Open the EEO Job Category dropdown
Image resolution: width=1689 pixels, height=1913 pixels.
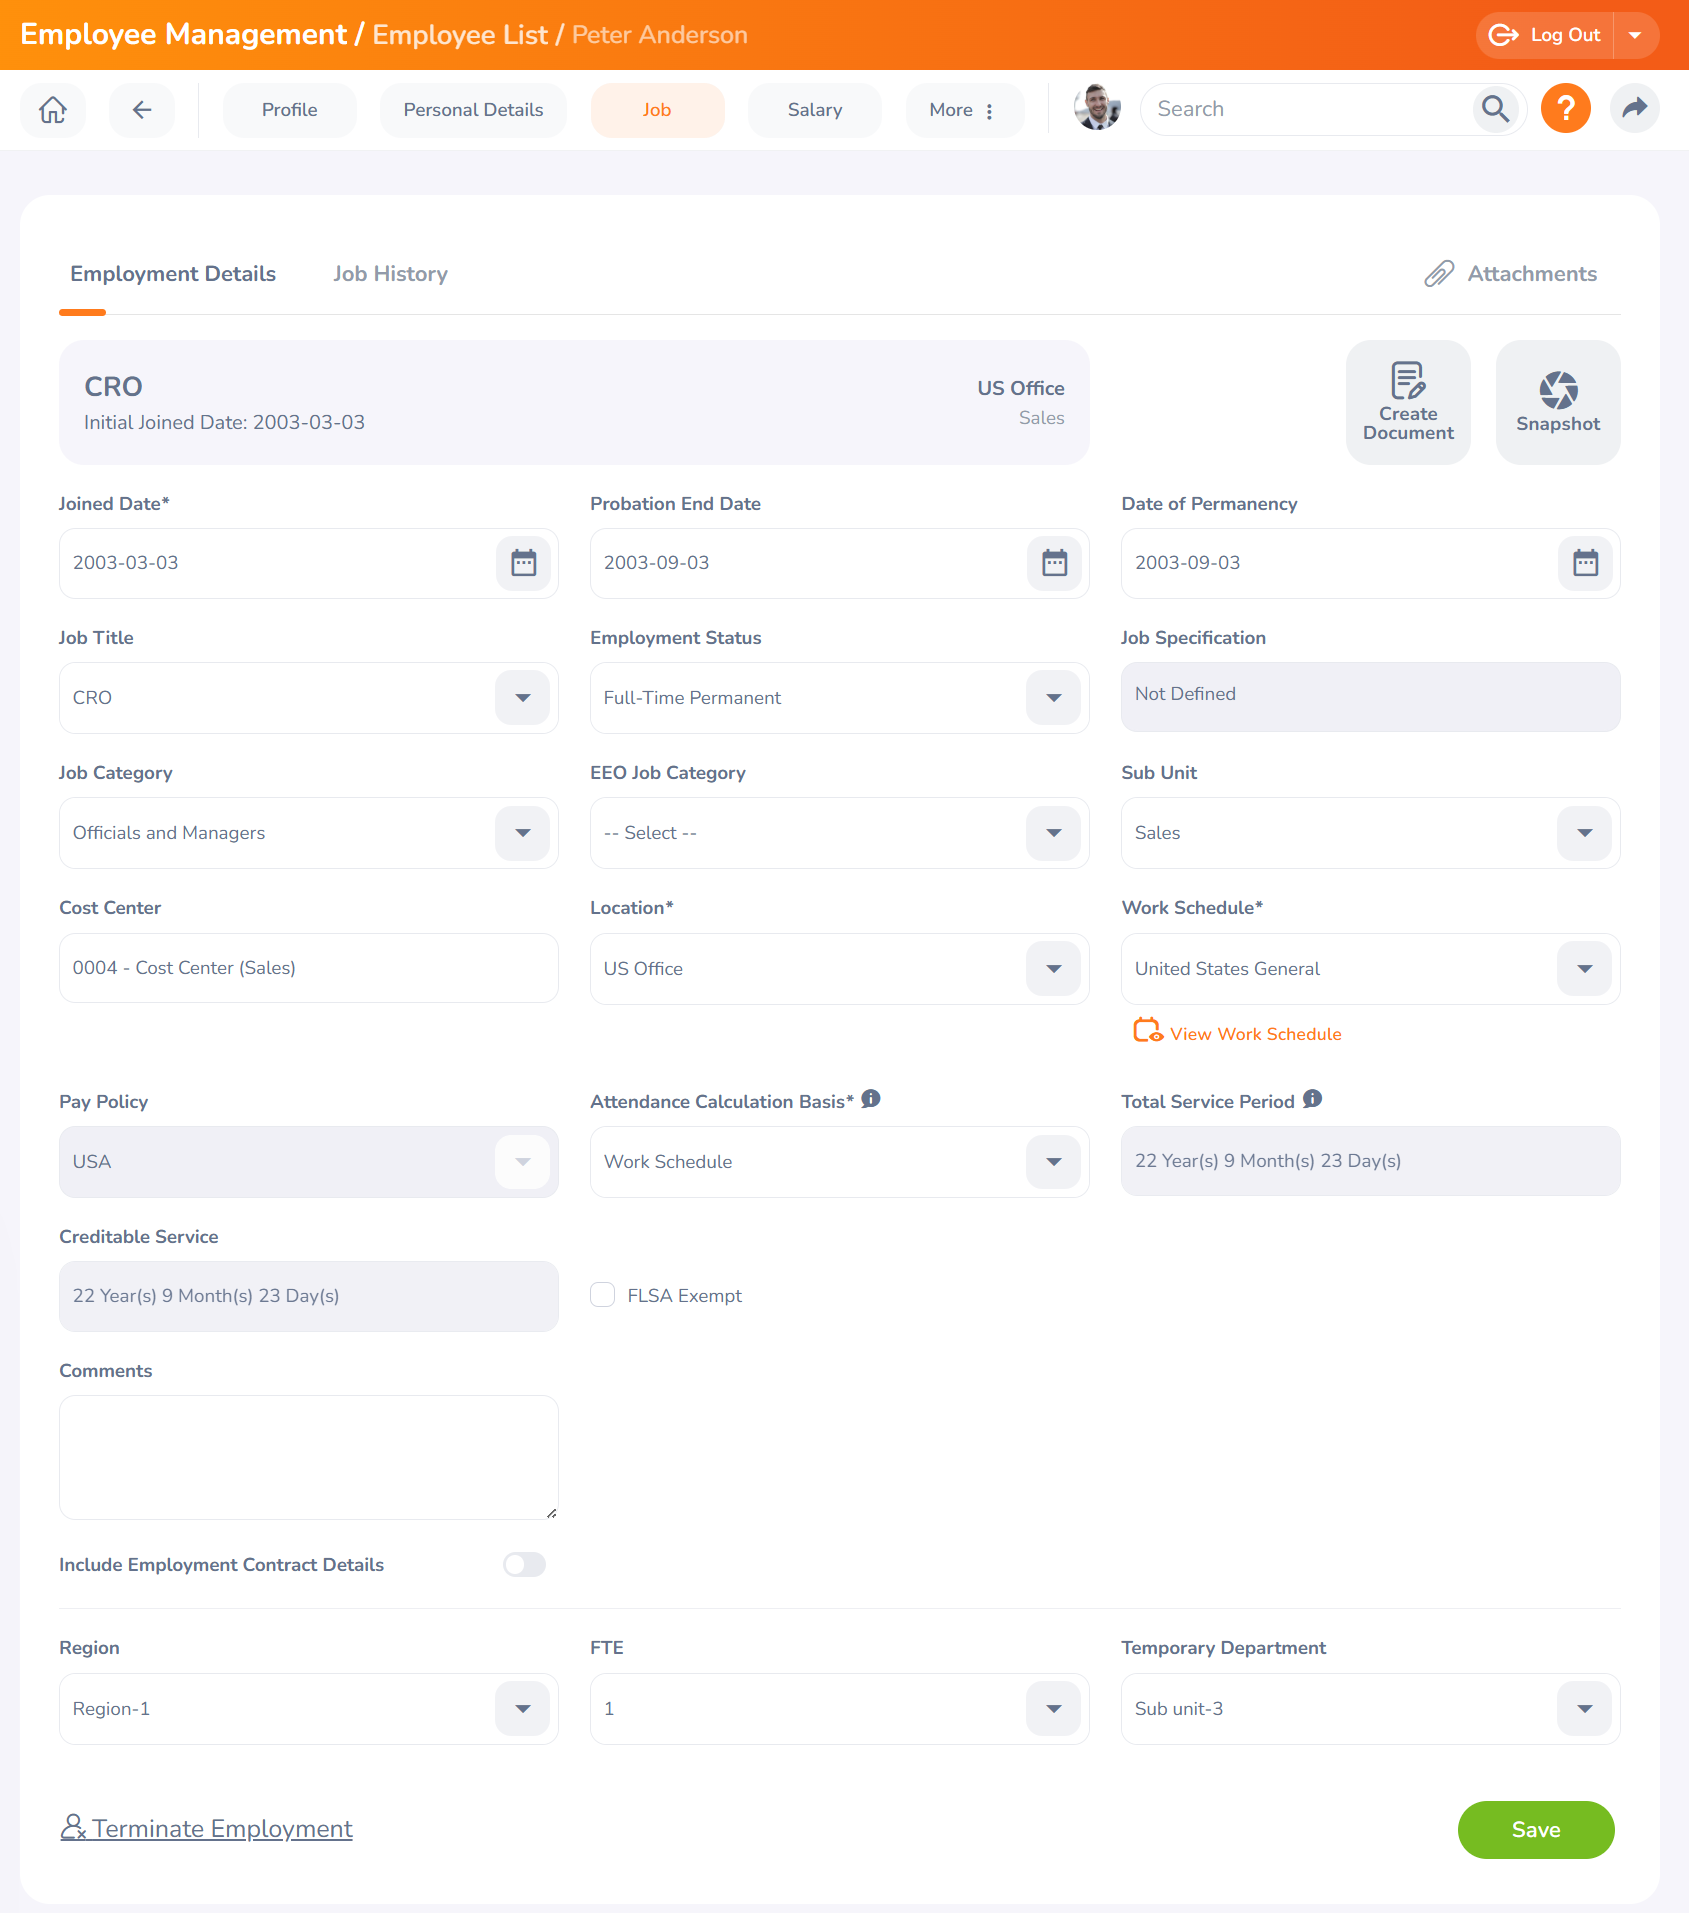click(x=1053, y=833)
